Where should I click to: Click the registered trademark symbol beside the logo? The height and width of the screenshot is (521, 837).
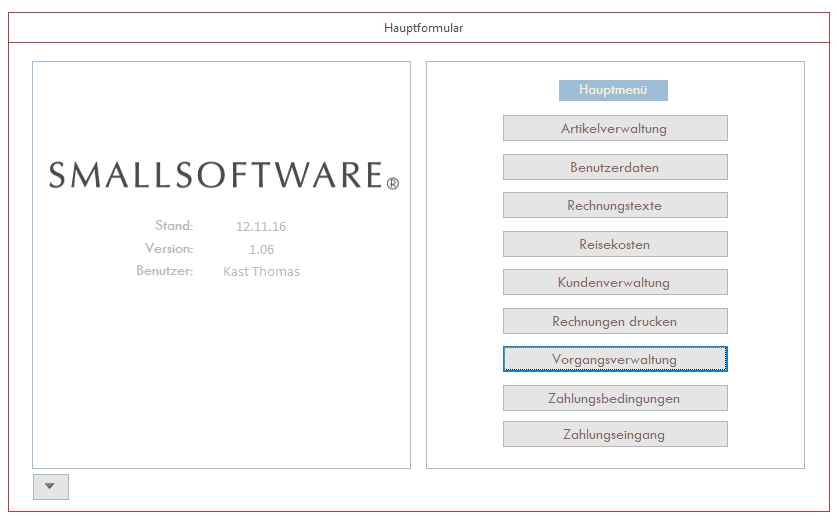click(393, 184)
